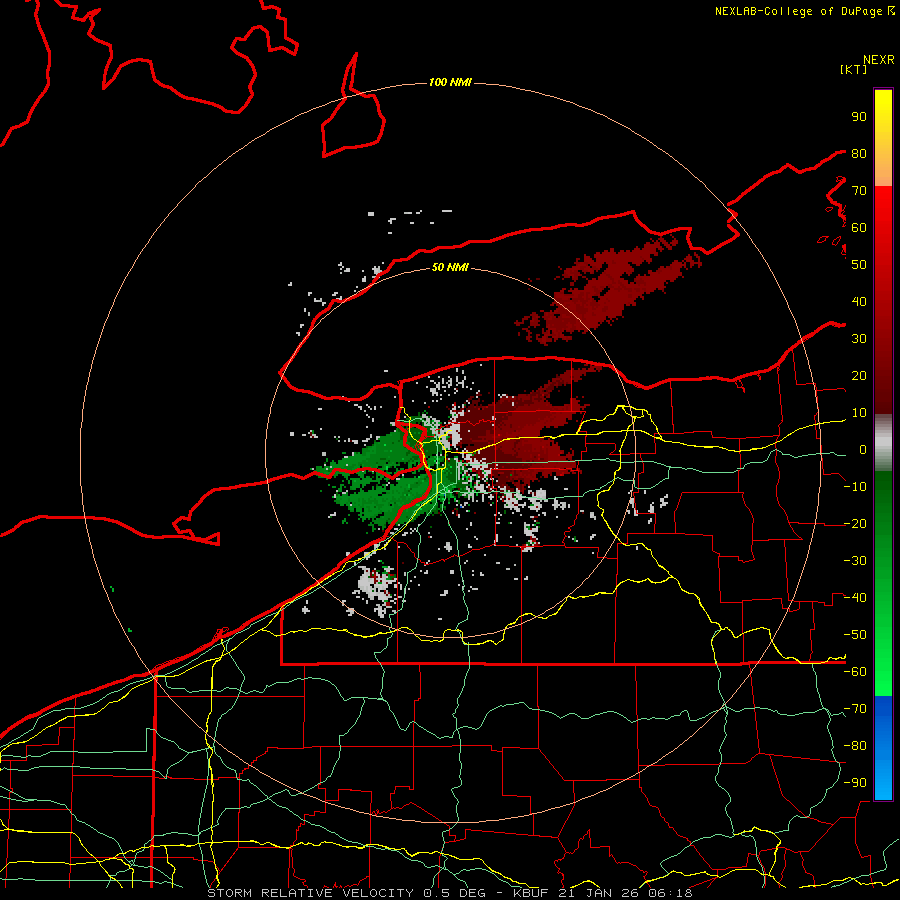Click the KT units label
The image size is (900, 900).
854,69
